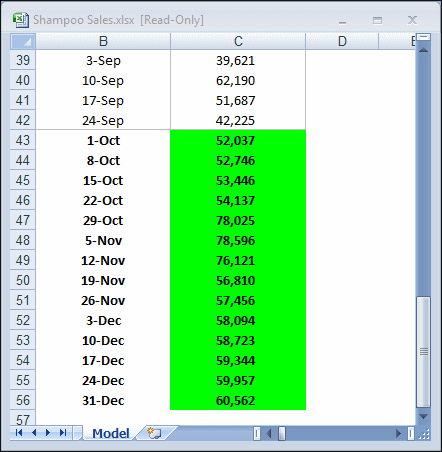
Task: Select green cell showing 60,562
Action: [238, 400]
